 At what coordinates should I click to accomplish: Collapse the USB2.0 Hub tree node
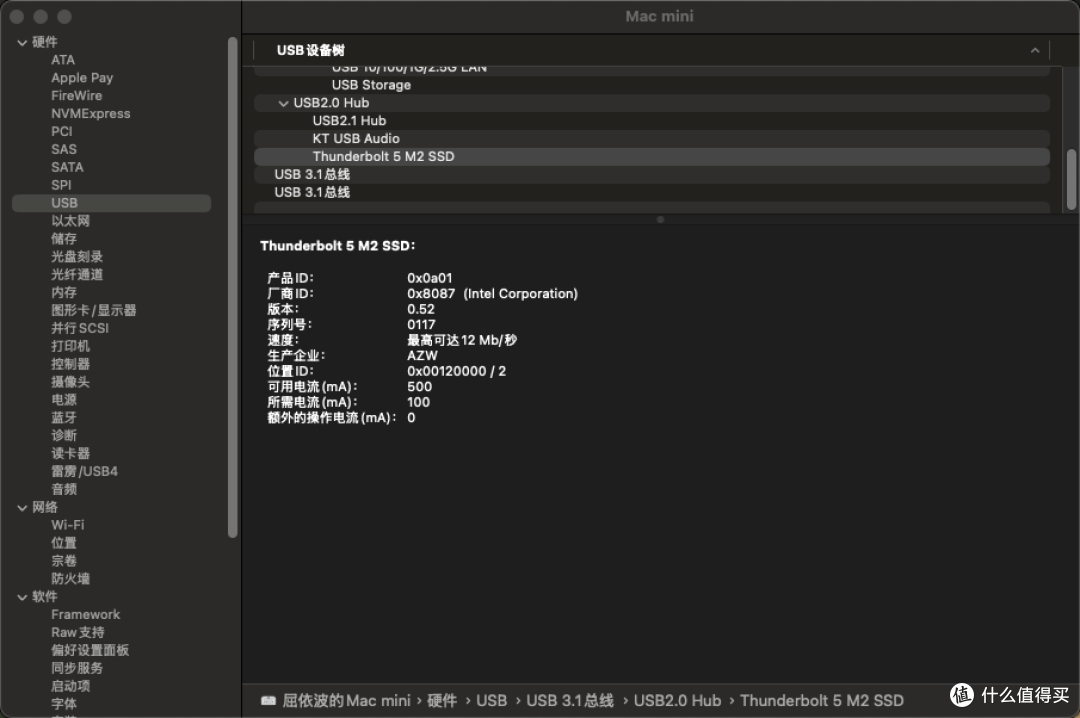click(x=283, y=103)
